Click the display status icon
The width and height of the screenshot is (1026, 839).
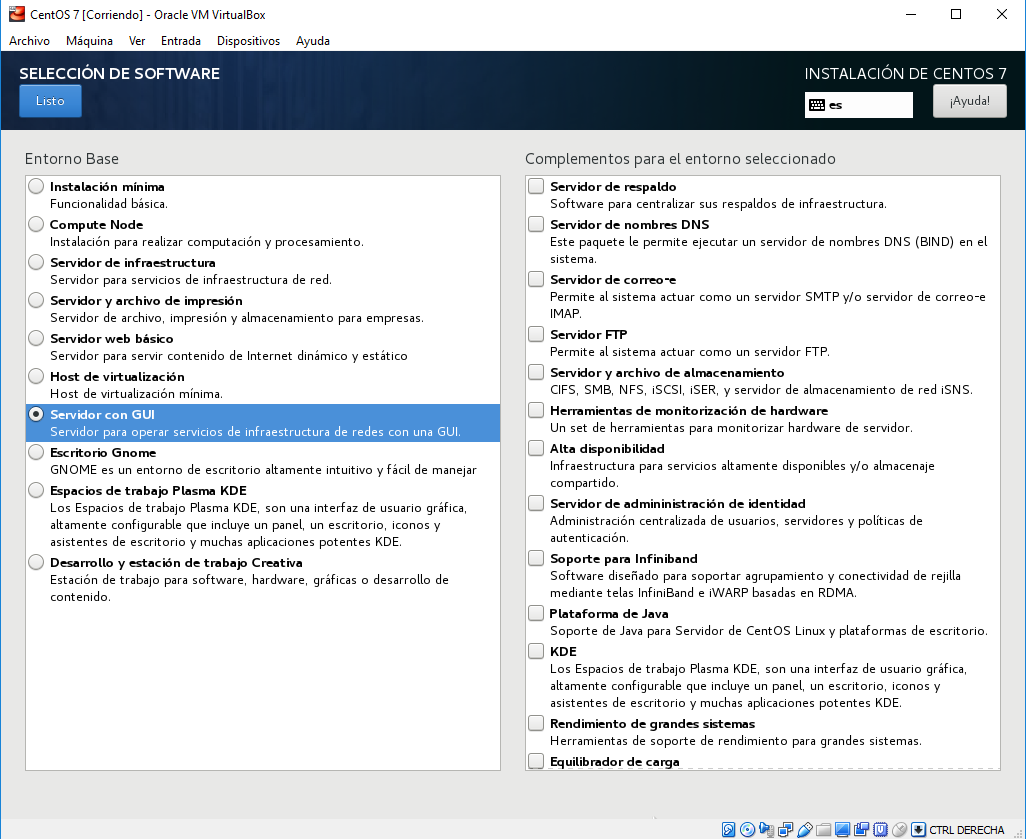[x=842, y=829]
